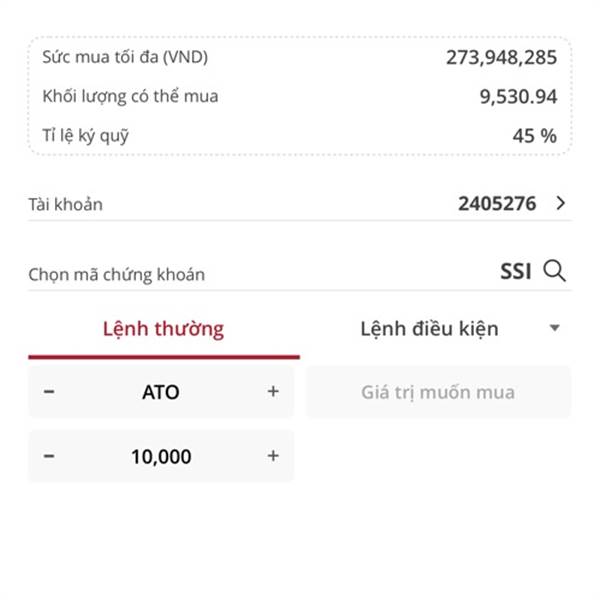The image size is (600, 600).
Task: Edit the 10,000 quantity field
Action: (161, 456)
